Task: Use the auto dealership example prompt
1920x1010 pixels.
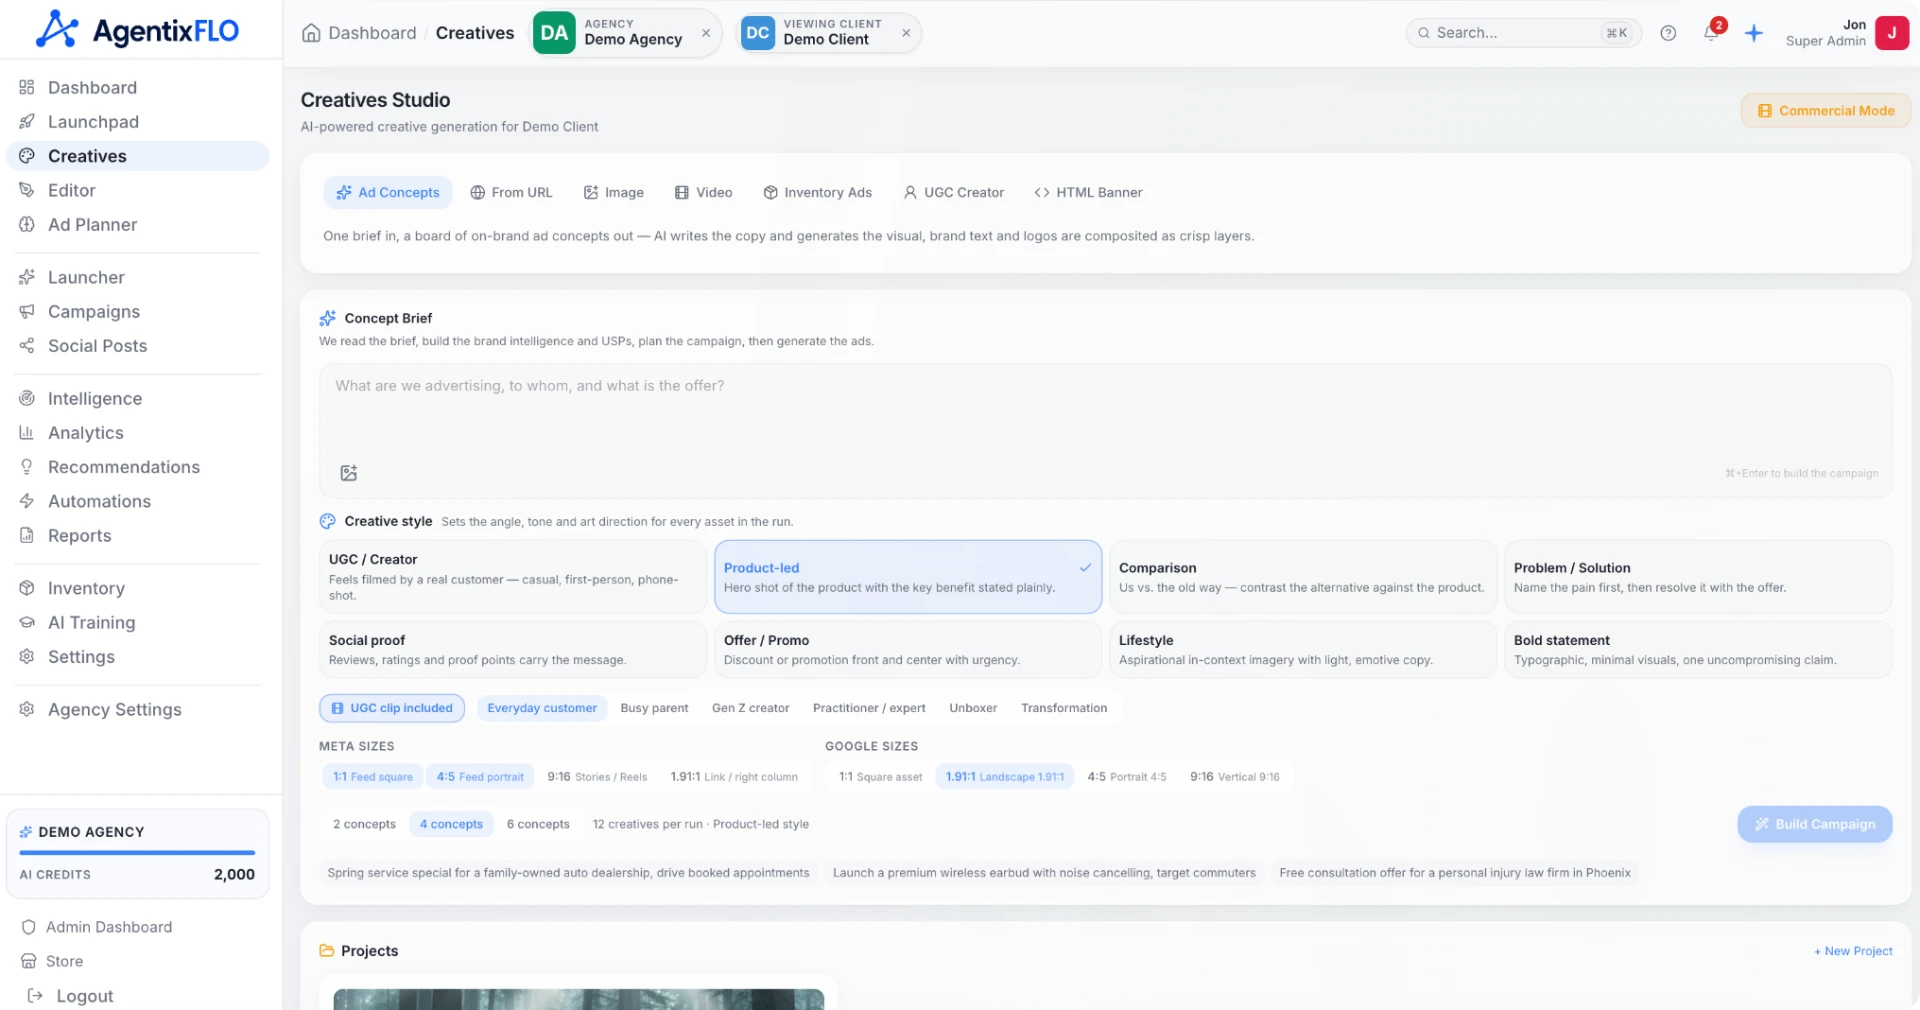Action: click(568, 873)
